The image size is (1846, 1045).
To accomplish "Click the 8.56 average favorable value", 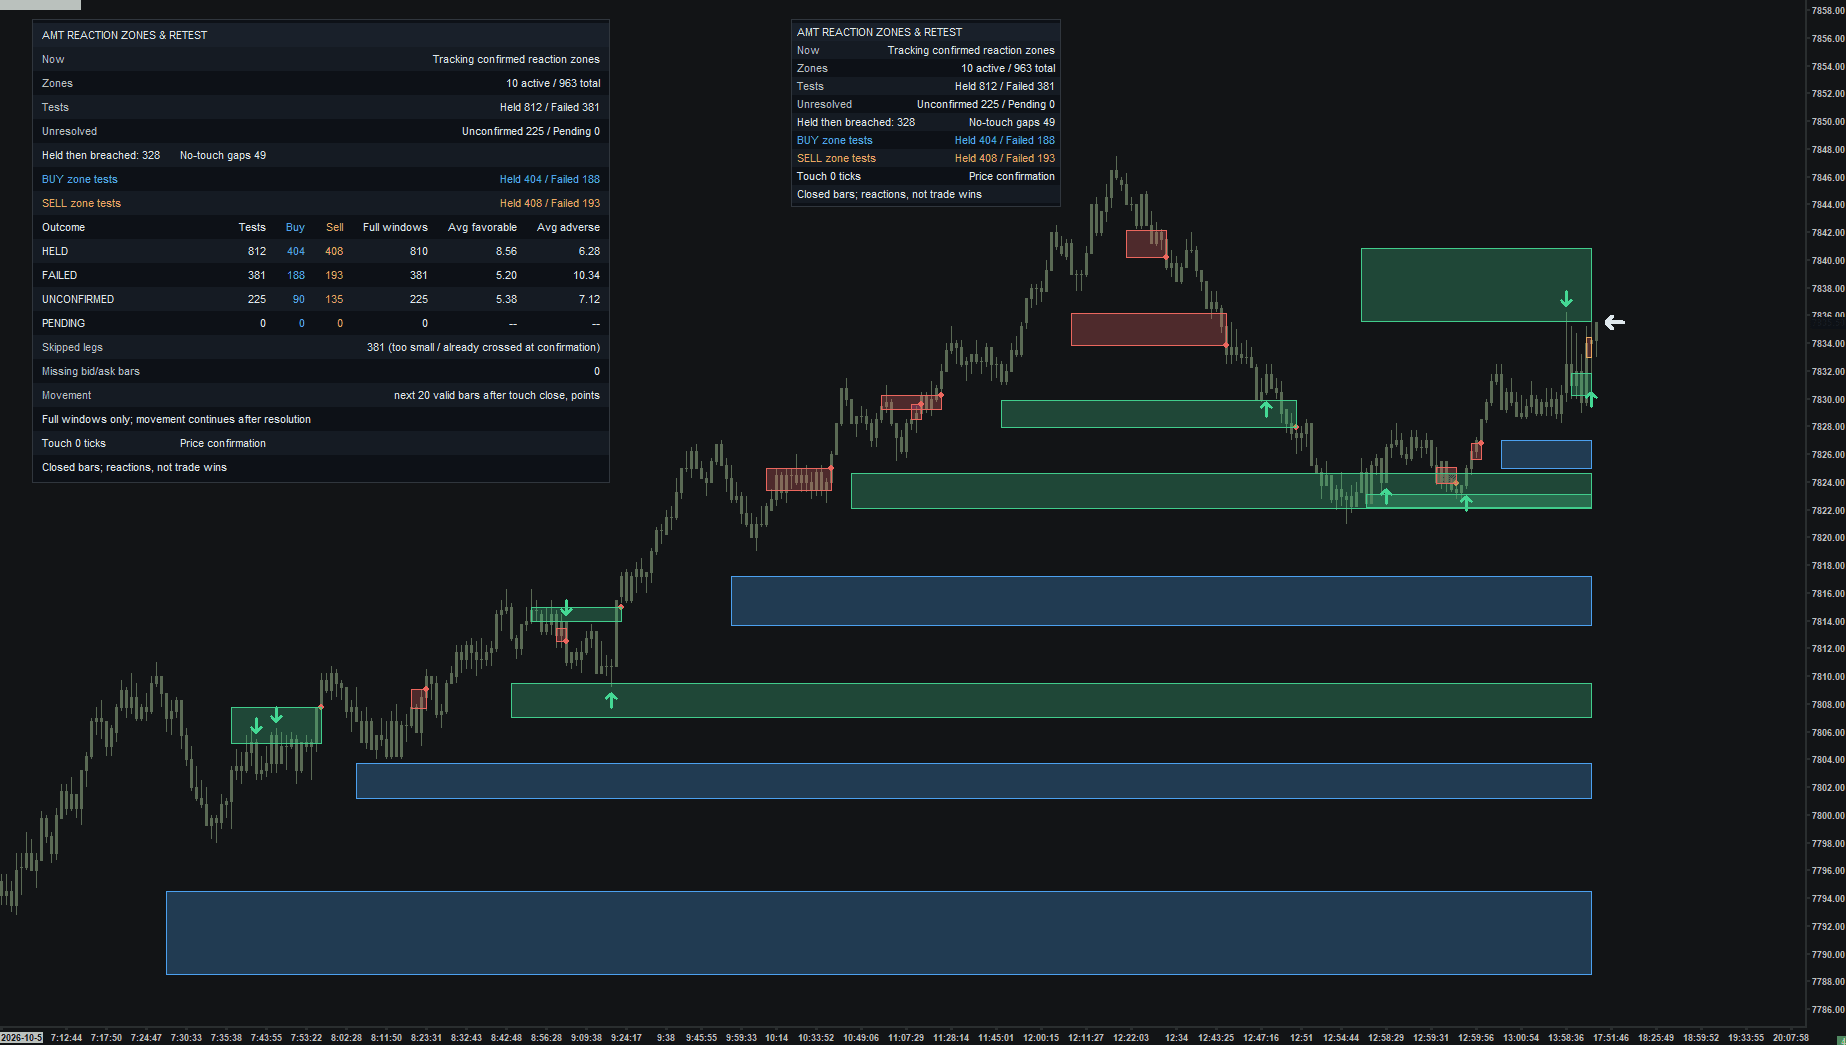I will click(x=506, y=251).
